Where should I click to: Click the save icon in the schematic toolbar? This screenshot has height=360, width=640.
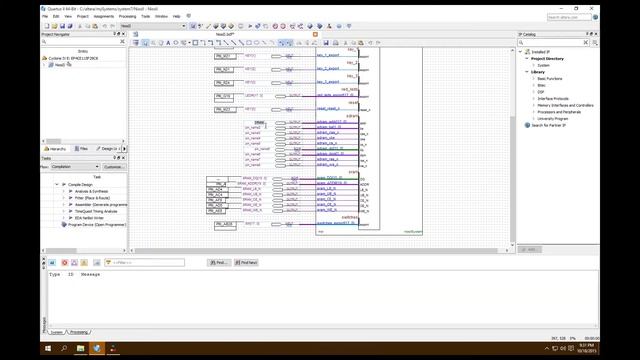(326, 43)
